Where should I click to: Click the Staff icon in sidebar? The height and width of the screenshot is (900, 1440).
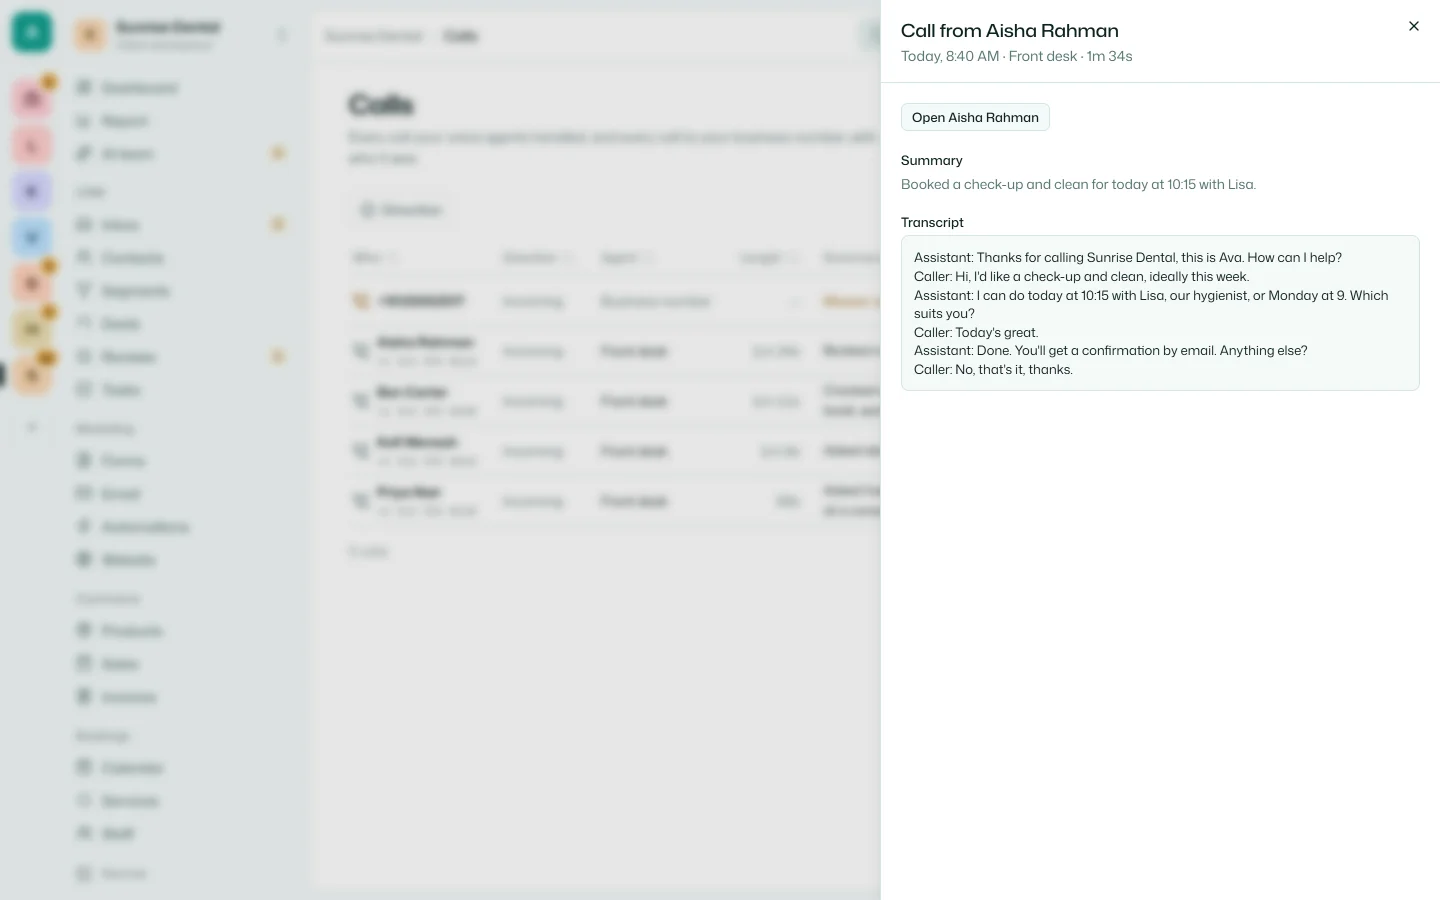click(84, 834)
